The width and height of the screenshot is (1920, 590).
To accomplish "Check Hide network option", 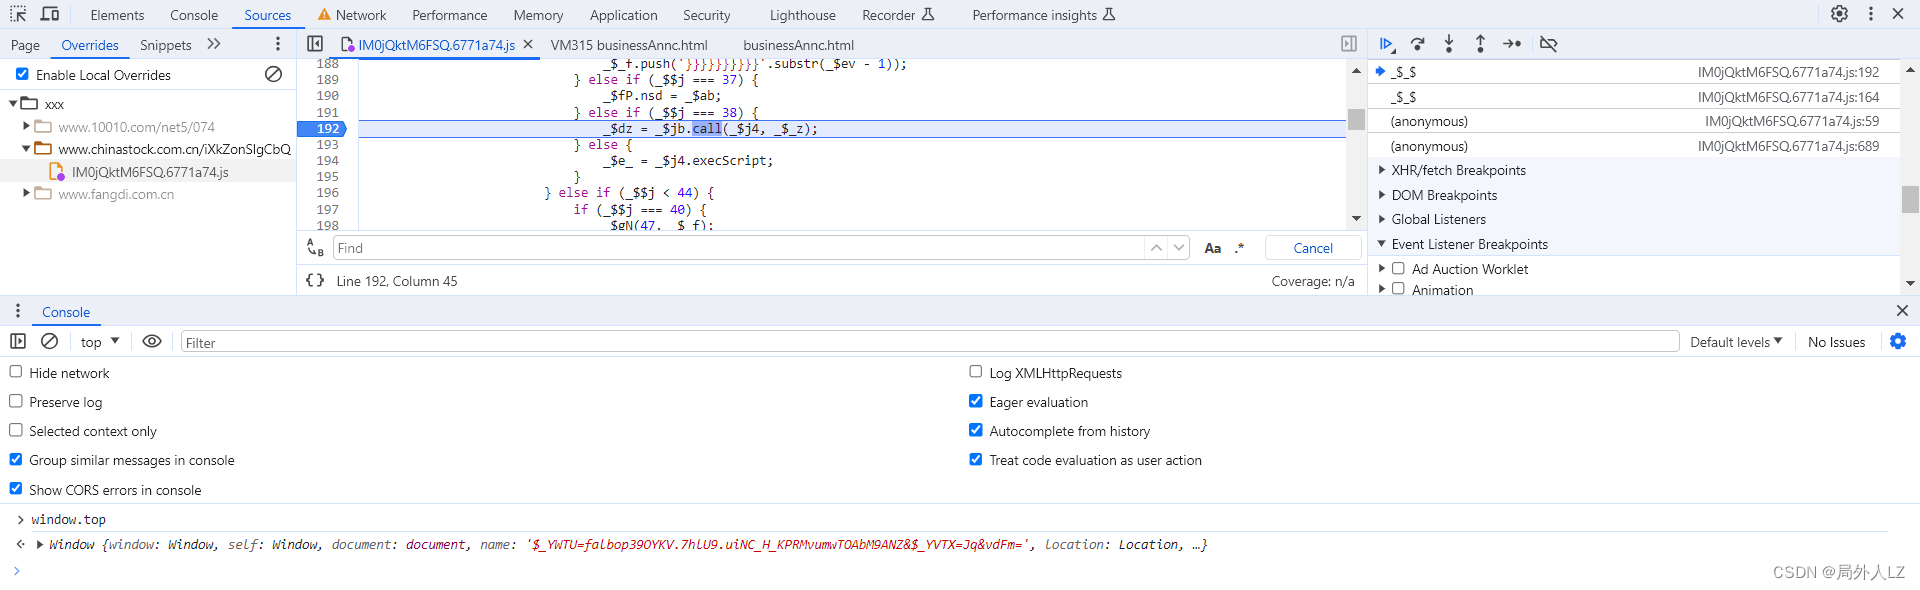I will click(x=16, y=372).
